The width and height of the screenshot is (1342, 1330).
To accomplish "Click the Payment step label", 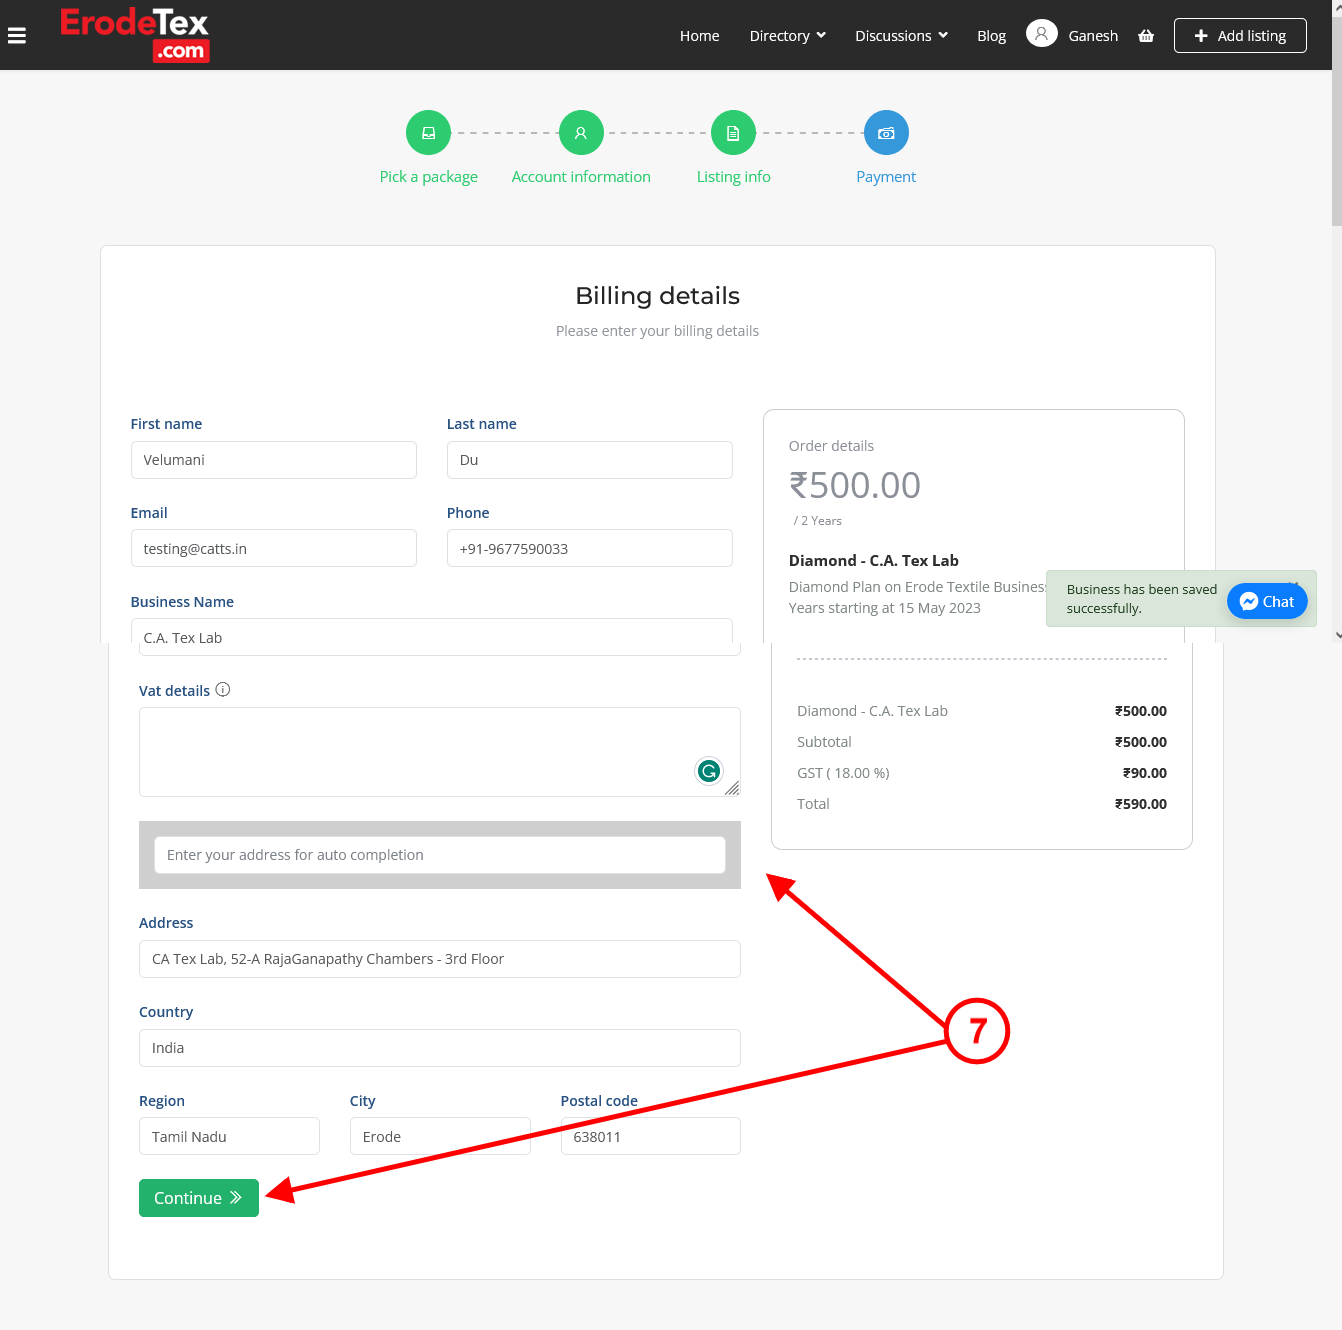I will click(886, 177).
